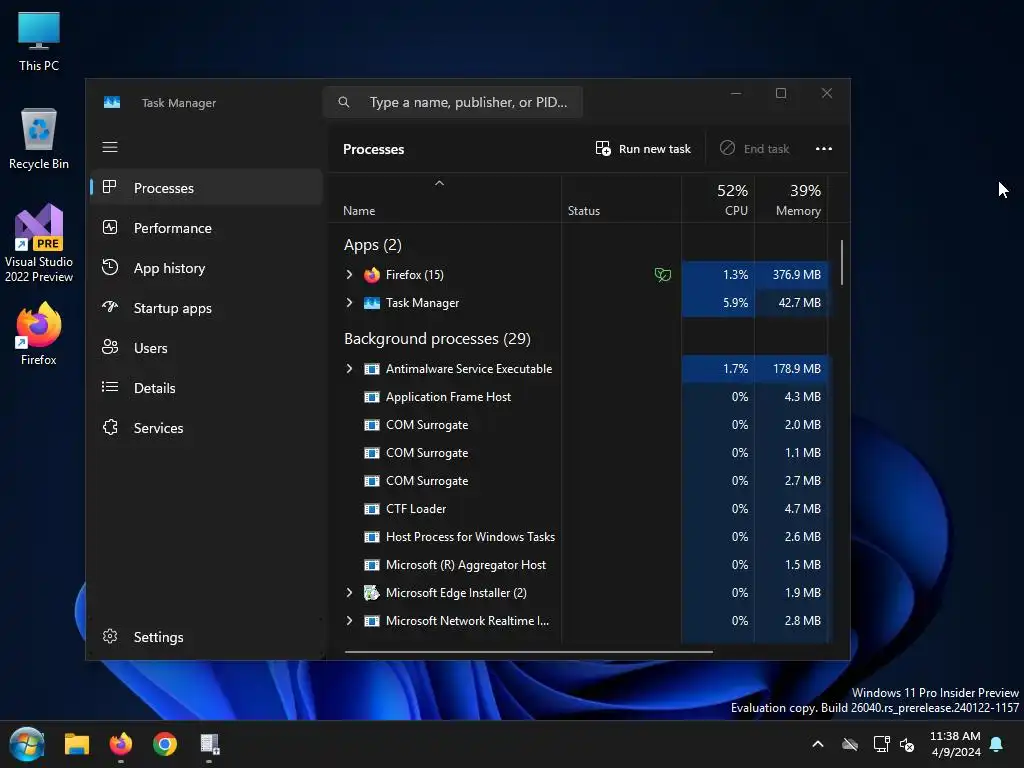Expand Antimalware Service Executable group
Image resolution: width=1024 pixels, height=768 pixels.
pos(349,369)
